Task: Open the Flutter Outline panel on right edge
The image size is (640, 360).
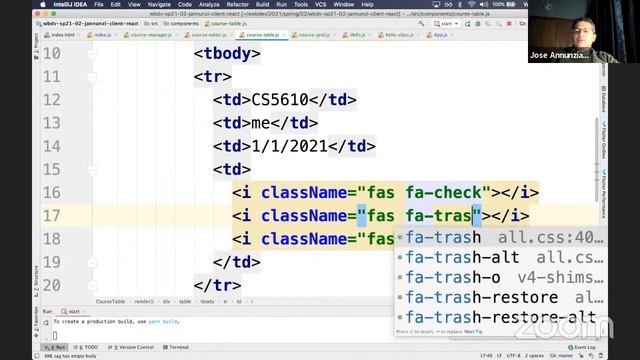Action: pyautogui.click(x=604, y=140)
